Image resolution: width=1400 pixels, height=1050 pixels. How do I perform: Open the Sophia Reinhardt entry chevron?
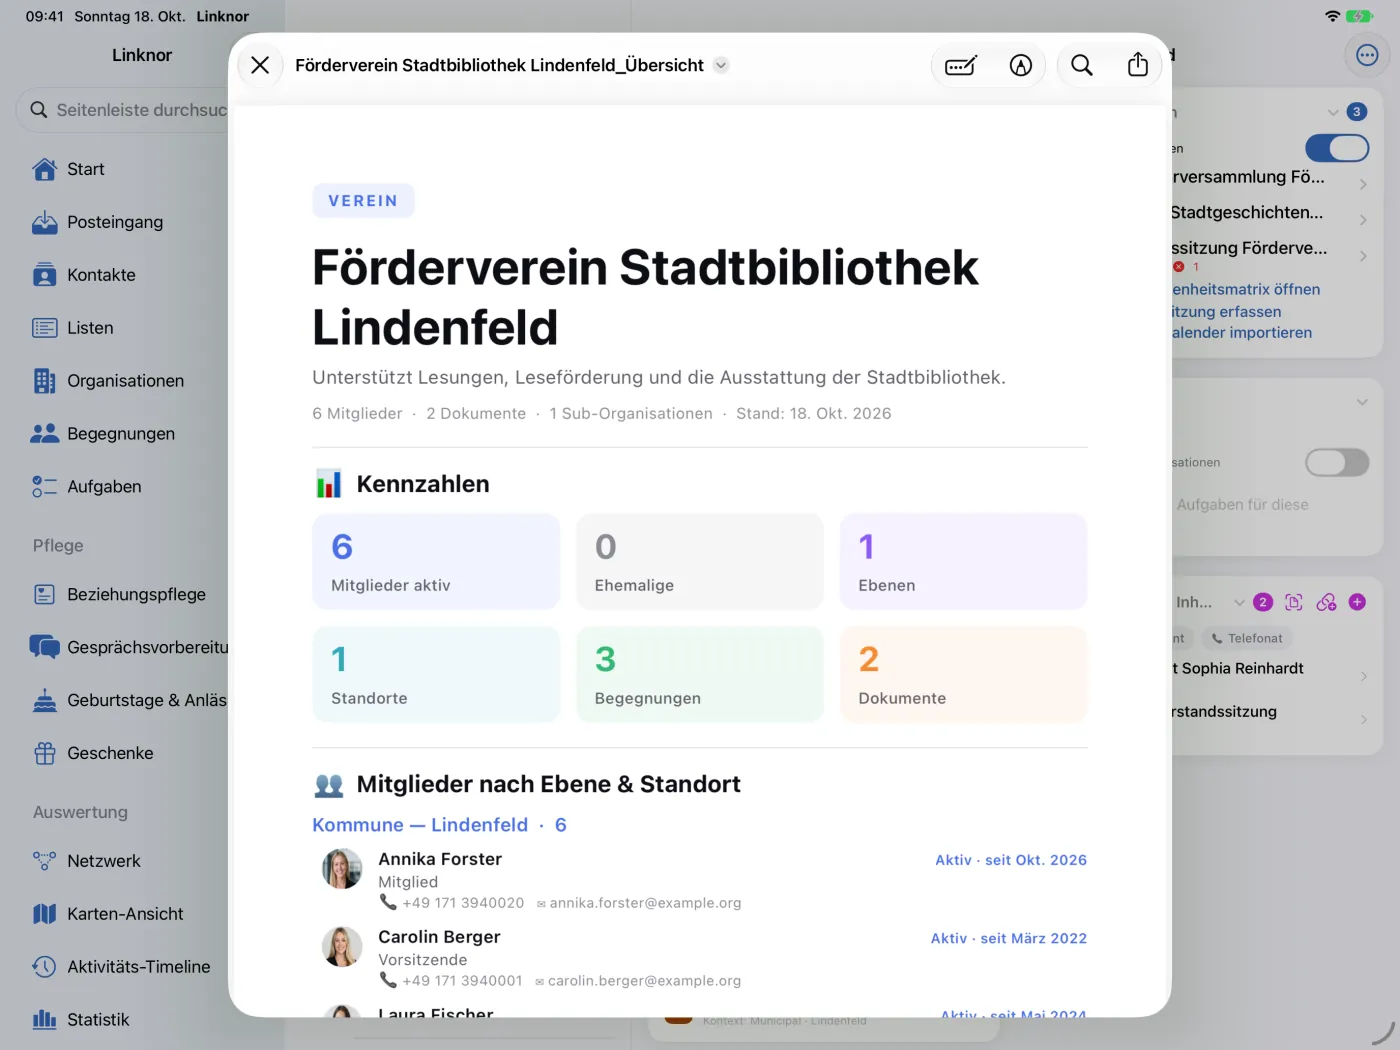(1363, 676)
